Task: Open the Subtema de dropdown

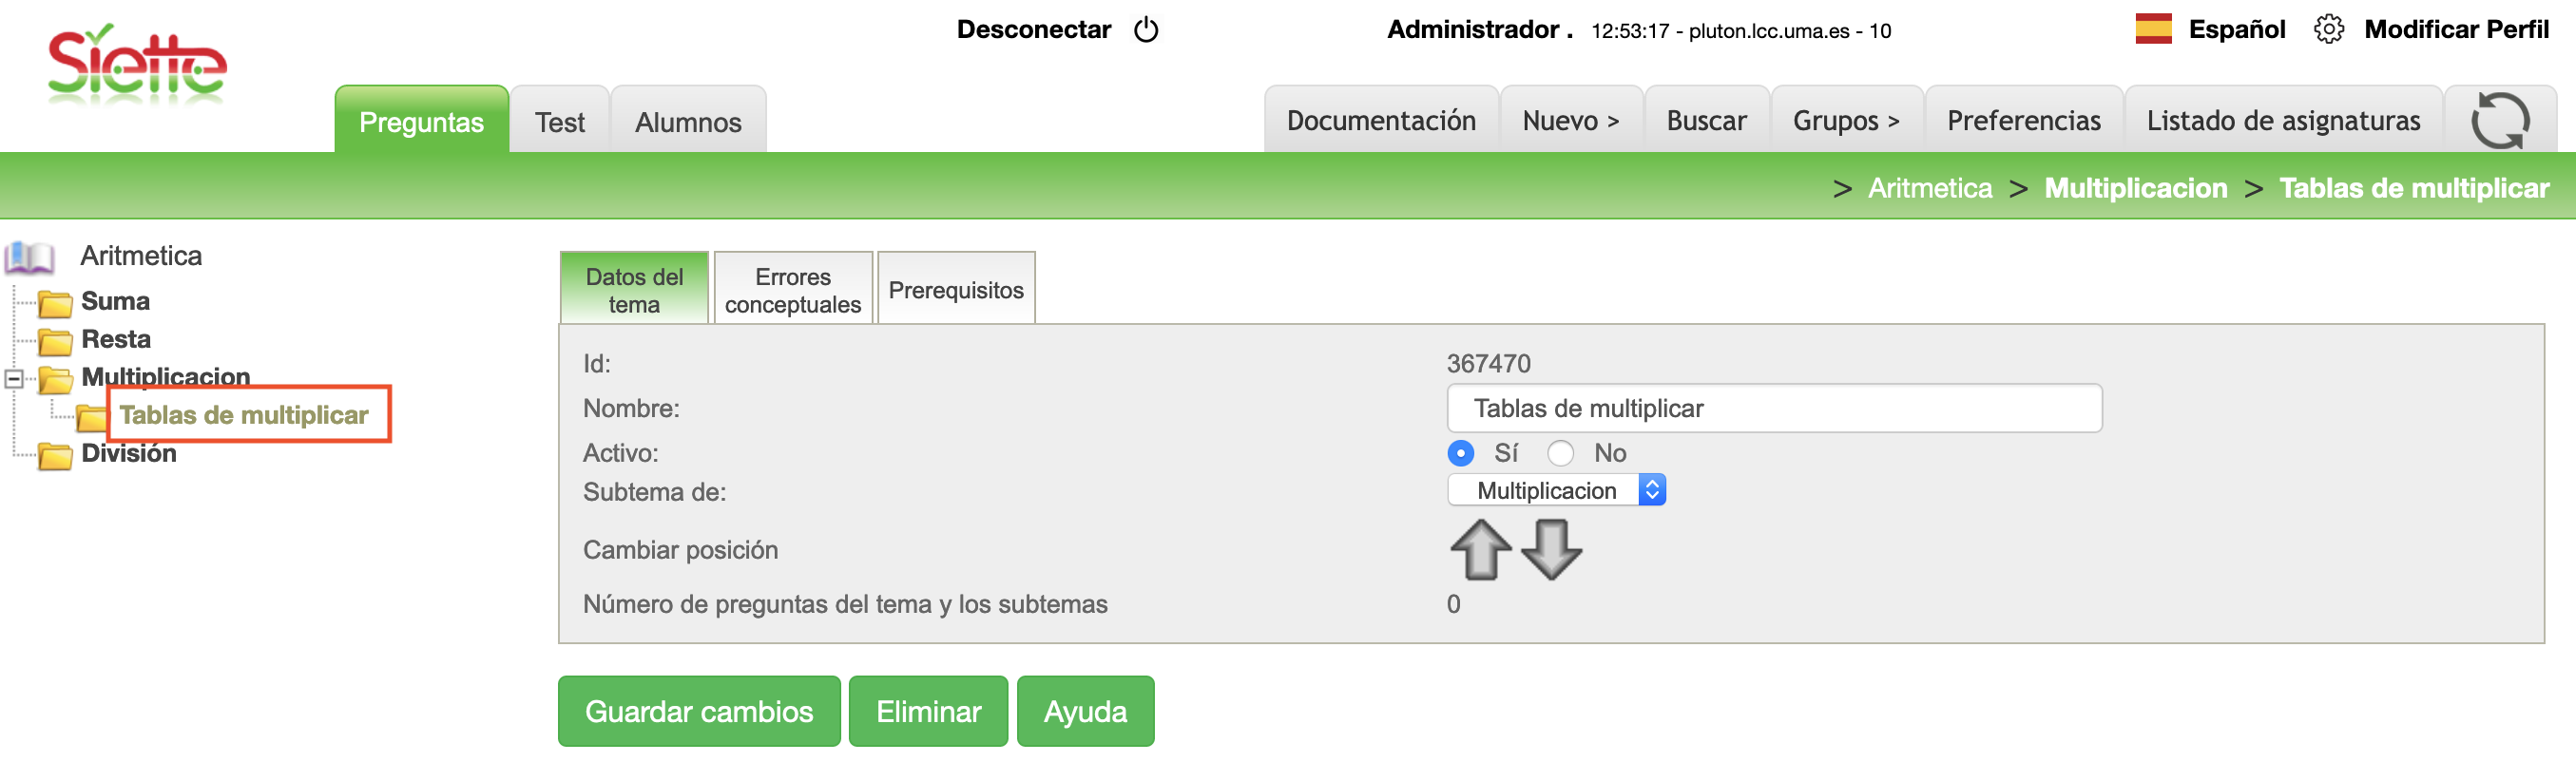Action: [x=1555, y=490]
